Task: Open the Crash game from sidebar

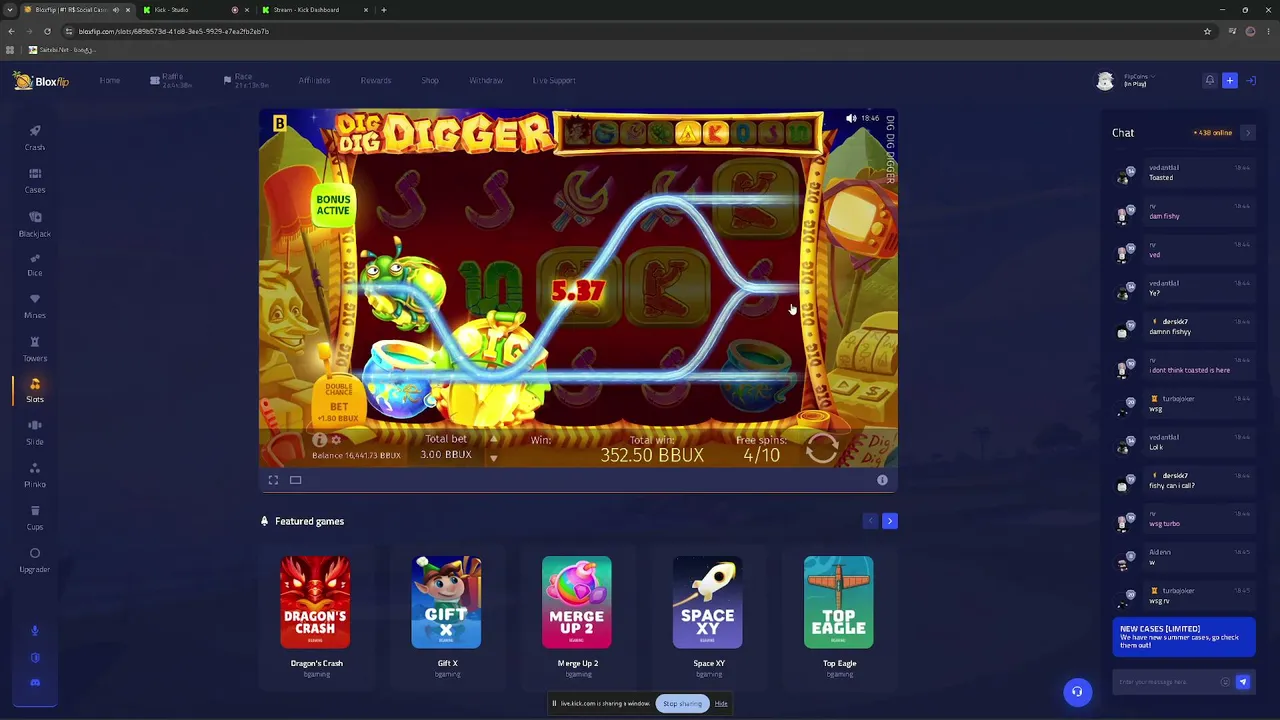Action: pyautogui.click(x=35, y=138)
